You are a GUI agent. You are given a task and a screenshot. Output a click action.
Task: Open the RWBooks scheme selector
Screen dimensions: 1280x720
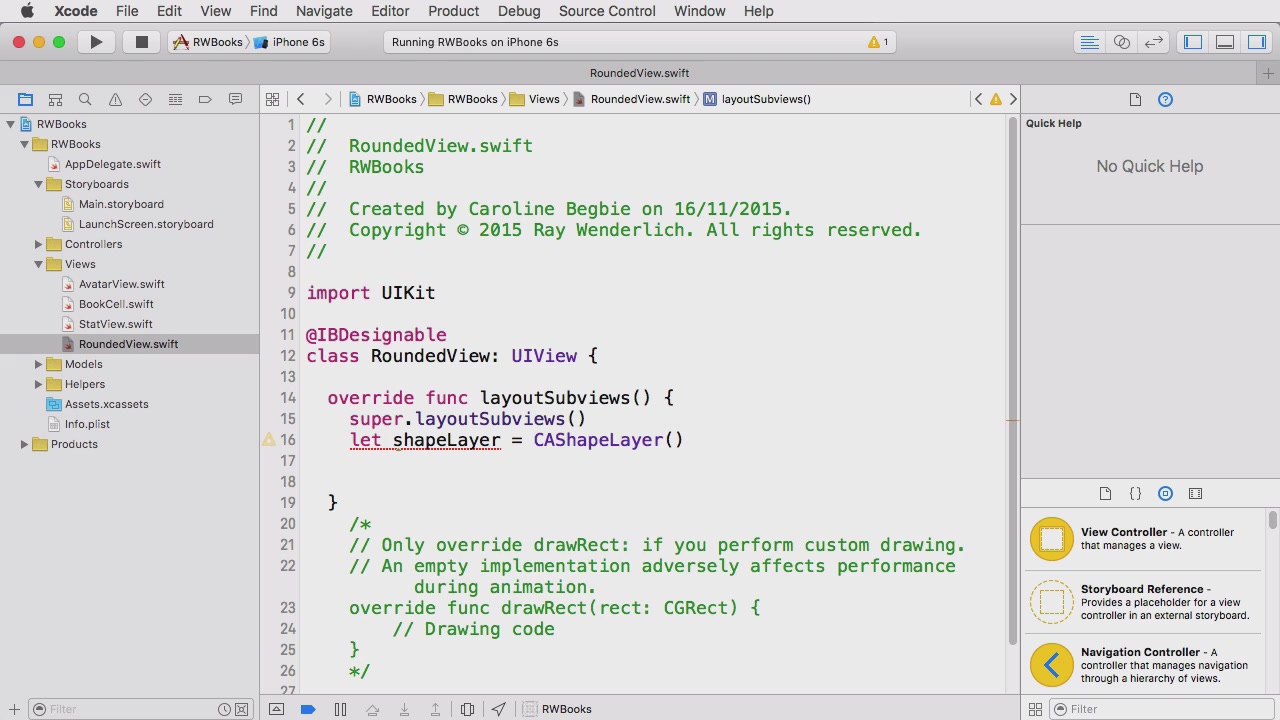208,42
